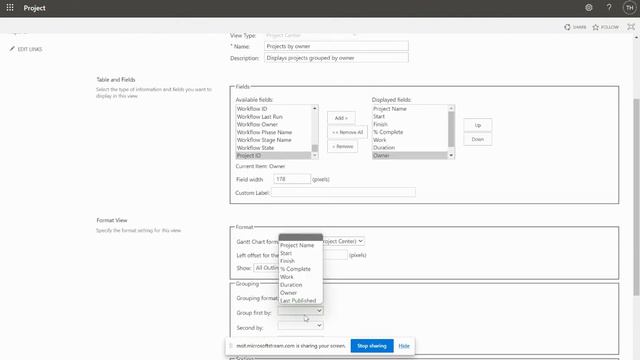
Task: Open the app launcher waffle icon
Action: (10, 7)
